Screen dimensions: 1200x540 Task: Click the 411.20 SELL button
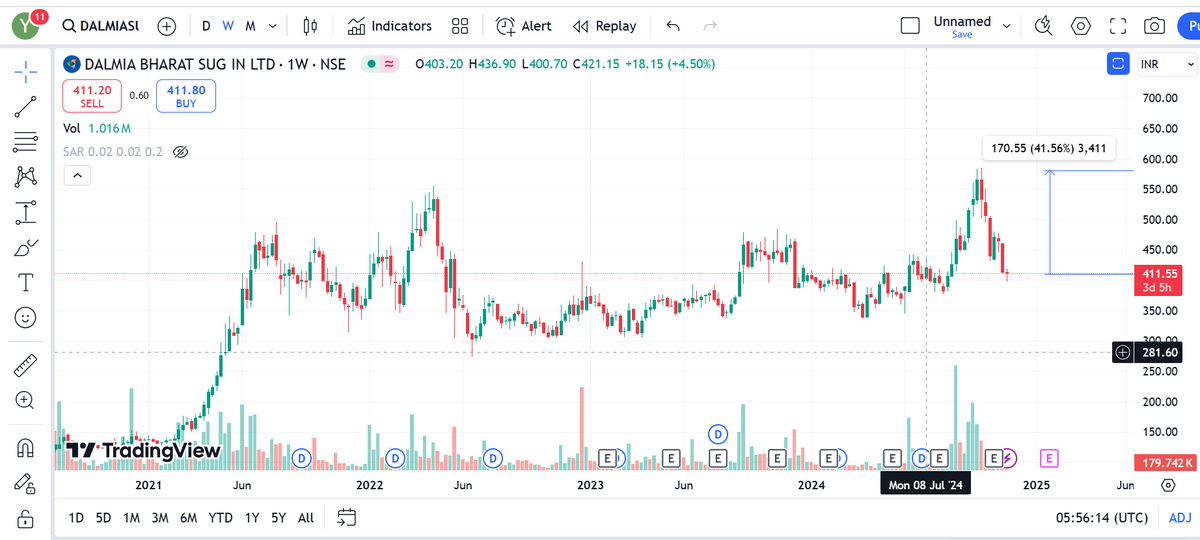92,96
